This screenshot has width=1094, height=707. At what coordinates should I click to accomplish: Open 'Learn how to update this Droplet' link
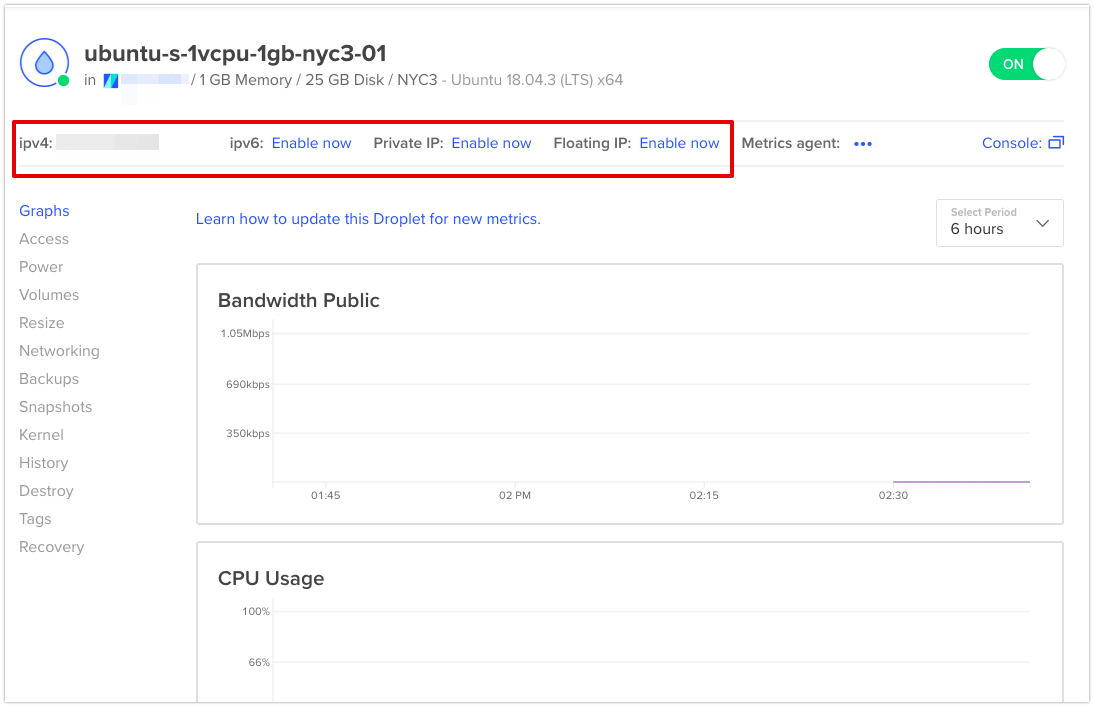coord(368,219)
